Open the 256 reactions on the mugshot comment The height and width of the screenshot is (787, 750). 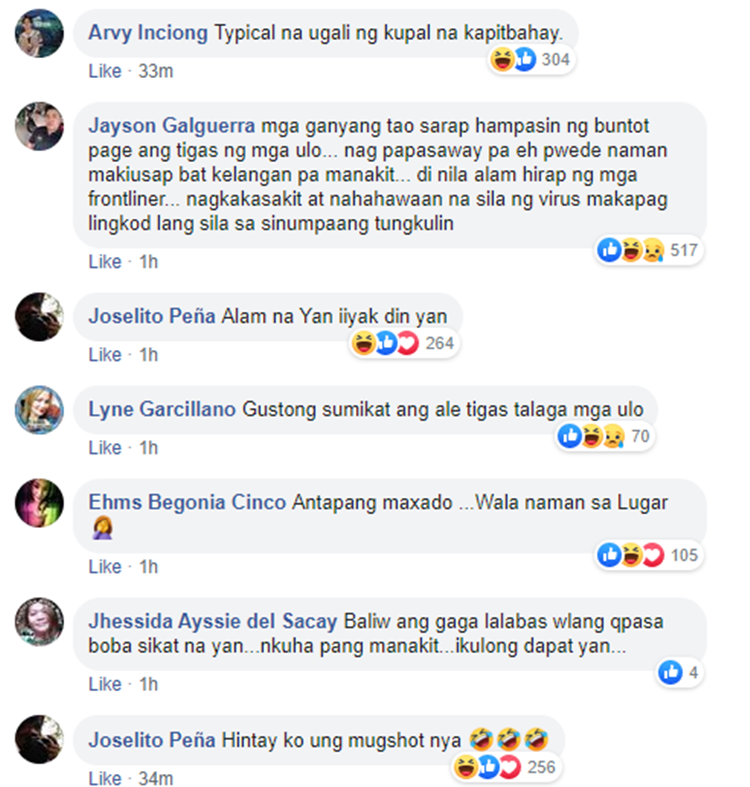pos(506,767)
